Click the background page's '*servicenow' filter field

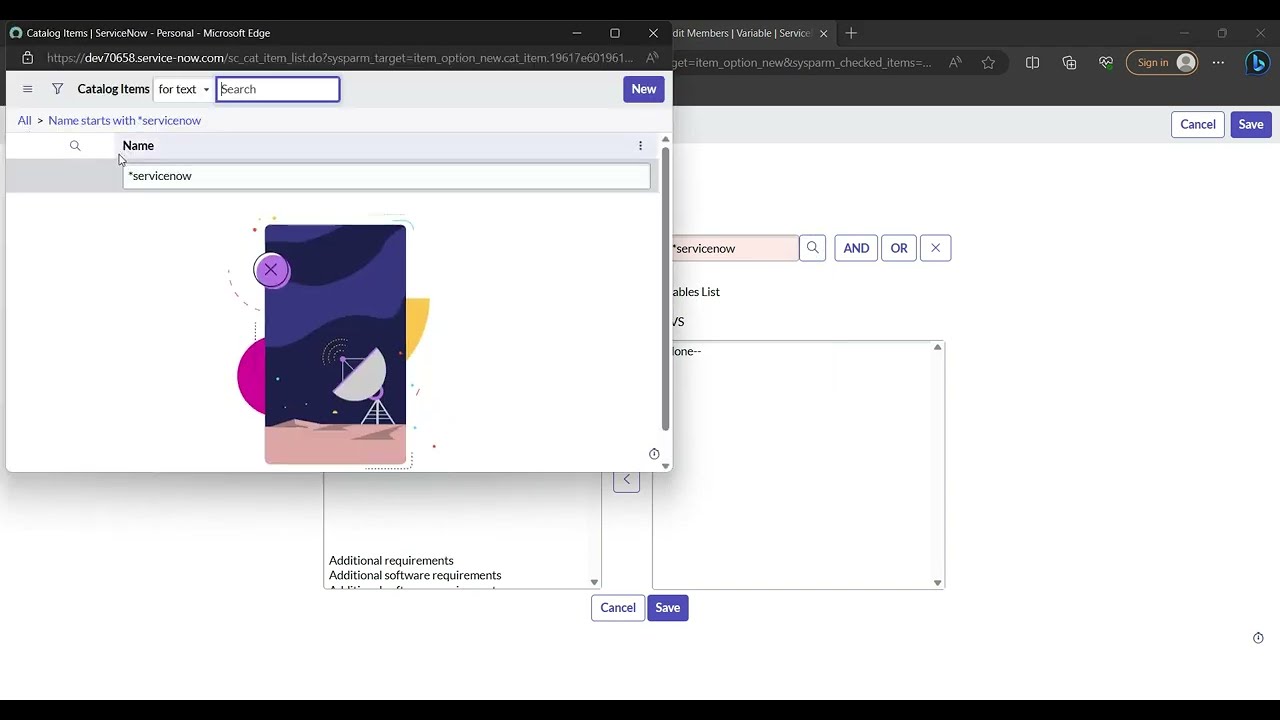tap(735, 248)
